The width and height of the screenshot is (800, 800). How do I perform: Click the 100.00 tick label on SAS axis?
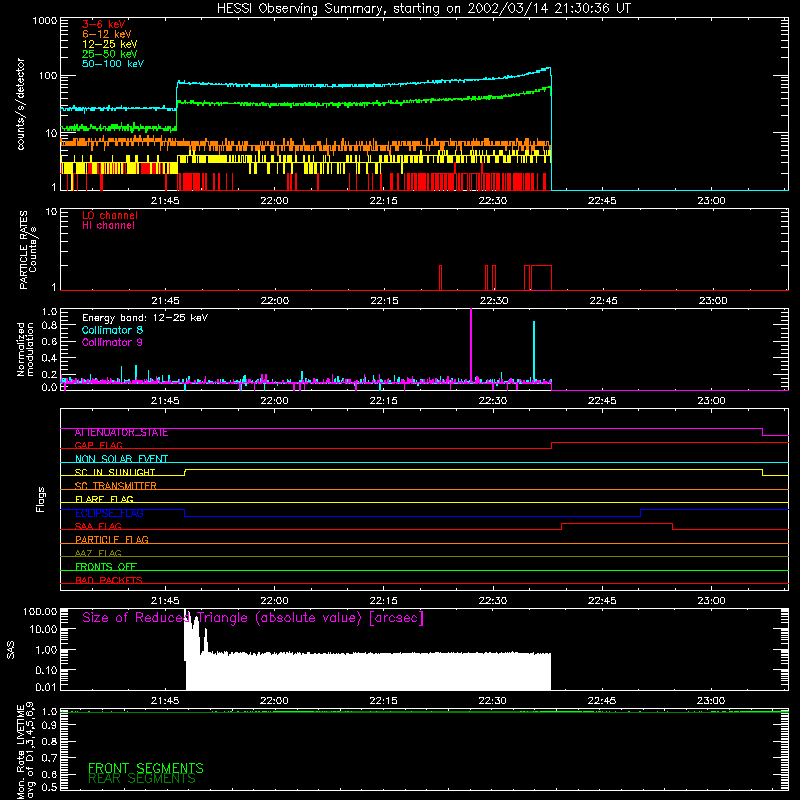tap(40, 612)
